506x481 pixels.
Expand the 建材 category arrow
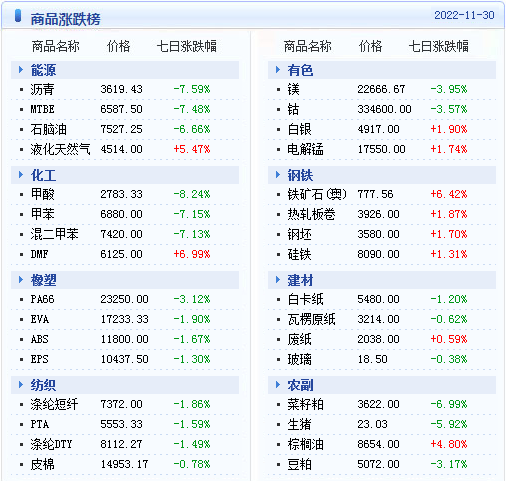click(278, 280)
